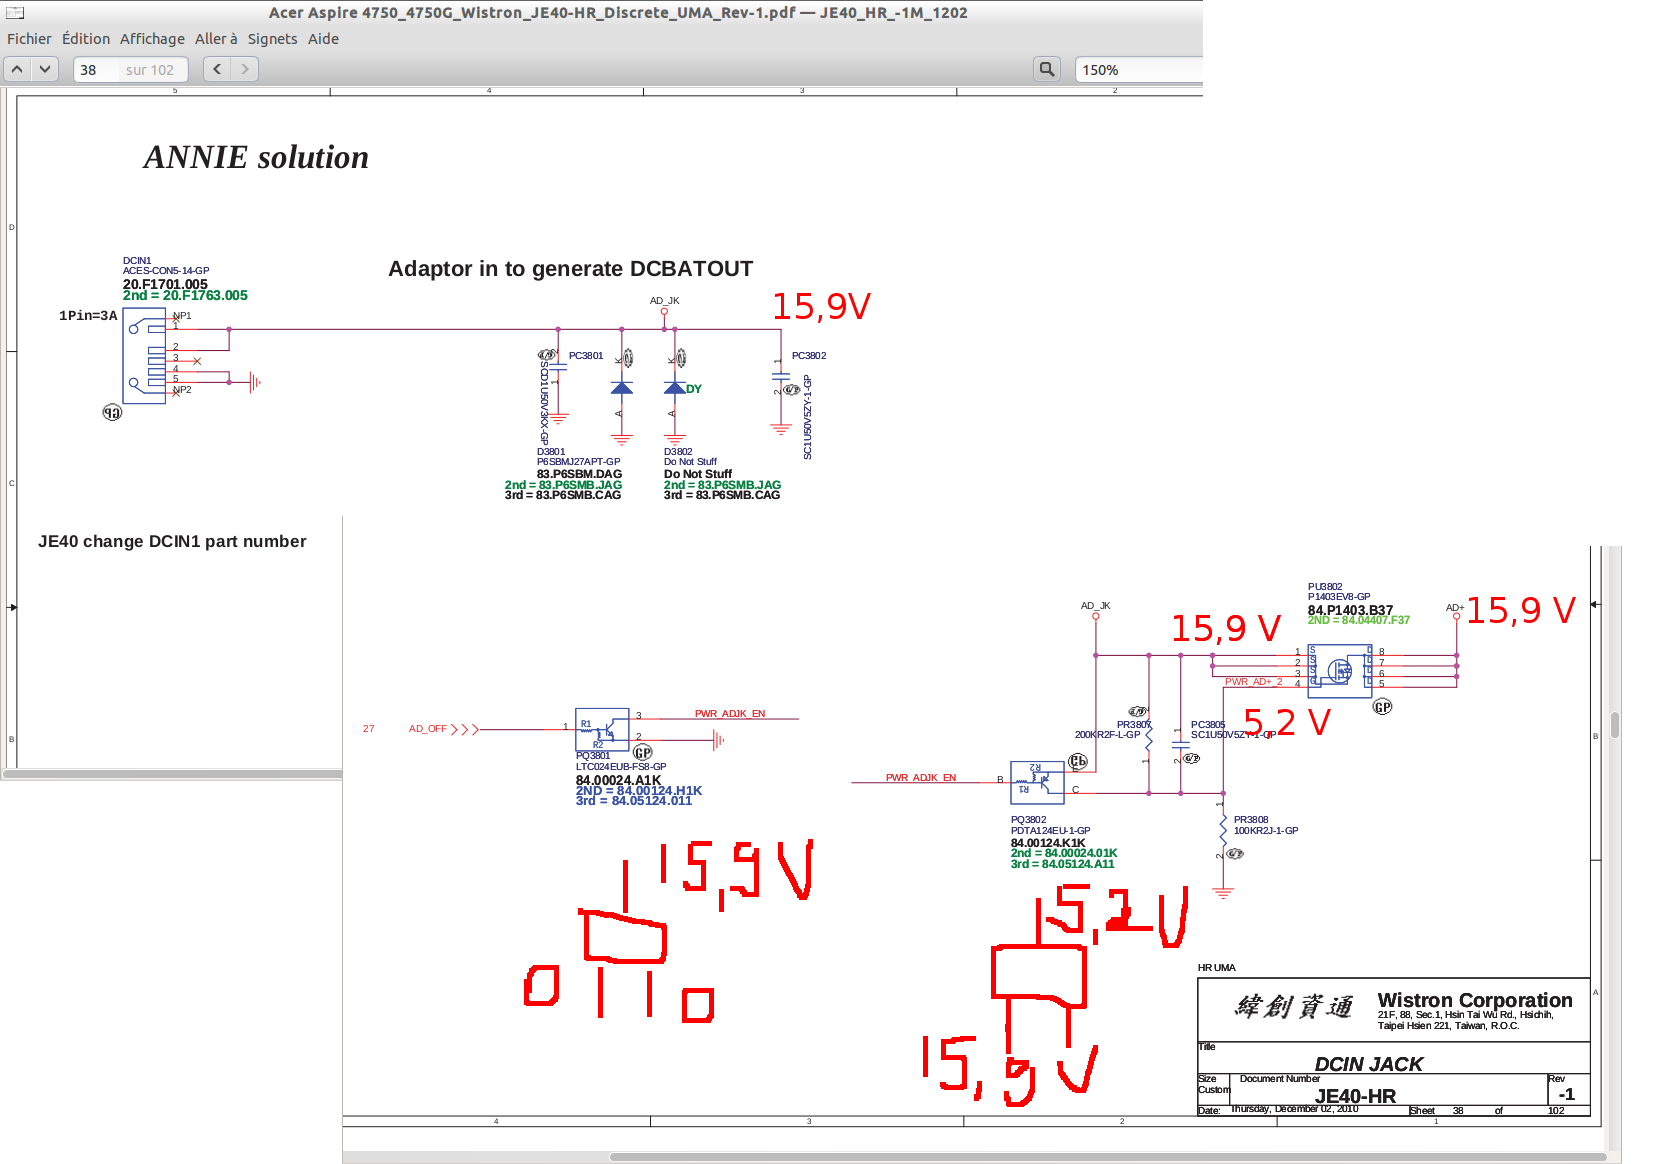Click the 'AD+' net label near PU3802
This screenshot has height=1164, width=1679.
[1455, 608]
